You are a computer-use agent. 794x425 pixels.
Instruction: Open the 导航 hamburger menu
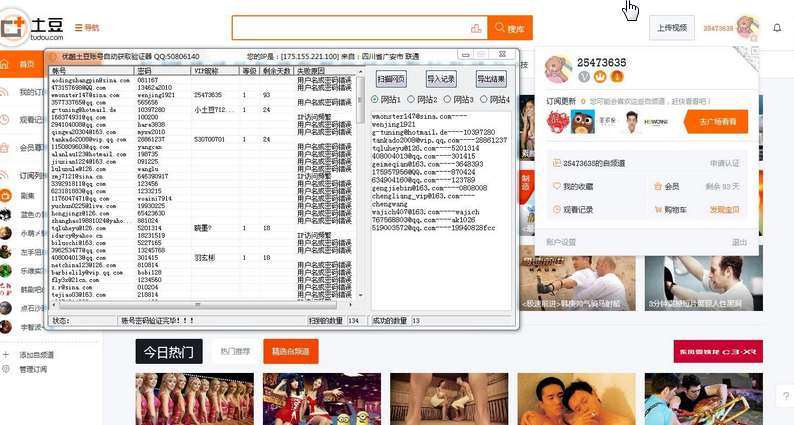(x=87, y=28)
